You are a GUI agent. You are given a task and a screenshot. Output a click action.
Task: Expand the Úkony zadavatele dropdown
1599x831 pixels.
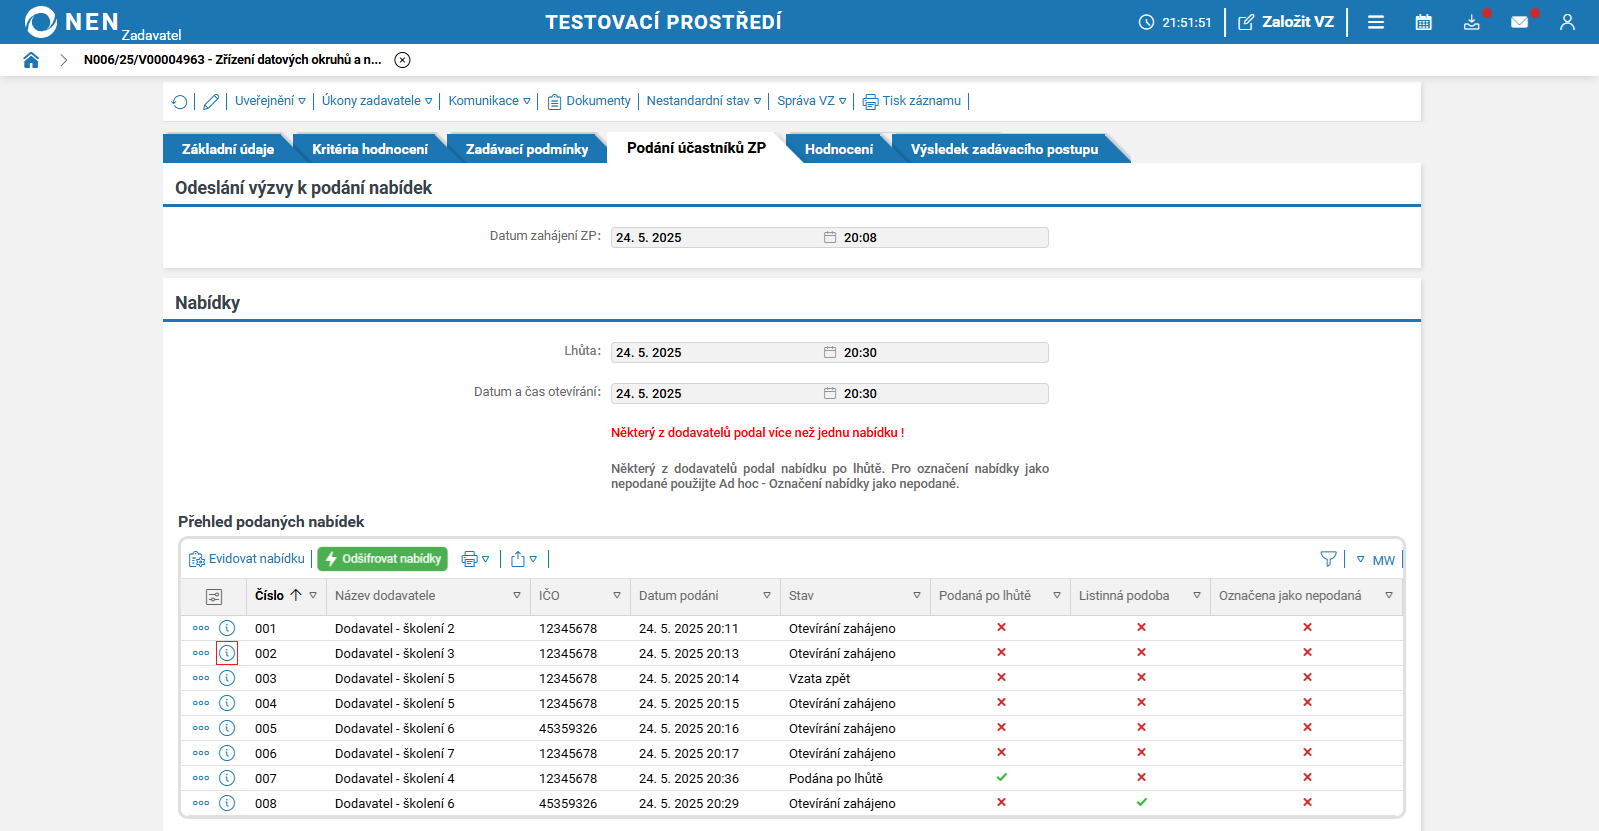pyautogui.click(x=376, y=101)
